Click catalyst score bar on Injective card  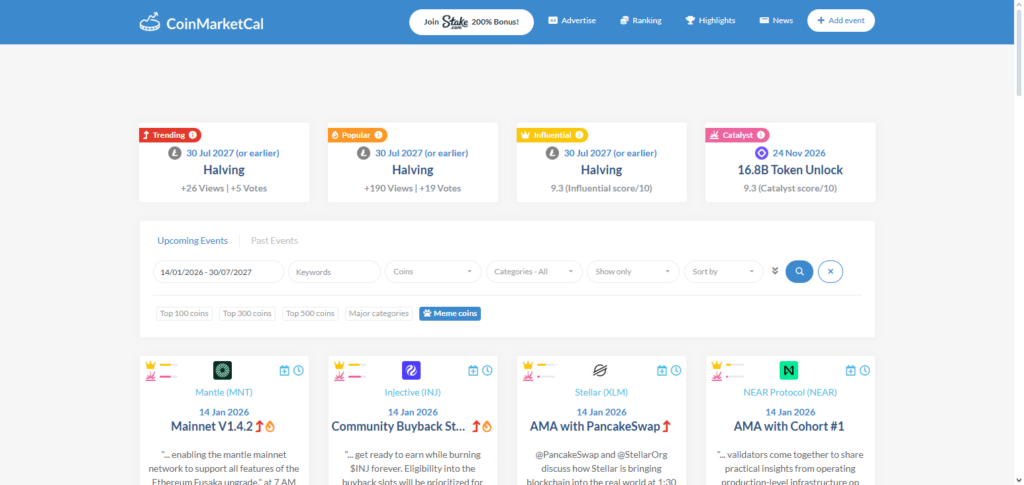[x=357, y=377]
